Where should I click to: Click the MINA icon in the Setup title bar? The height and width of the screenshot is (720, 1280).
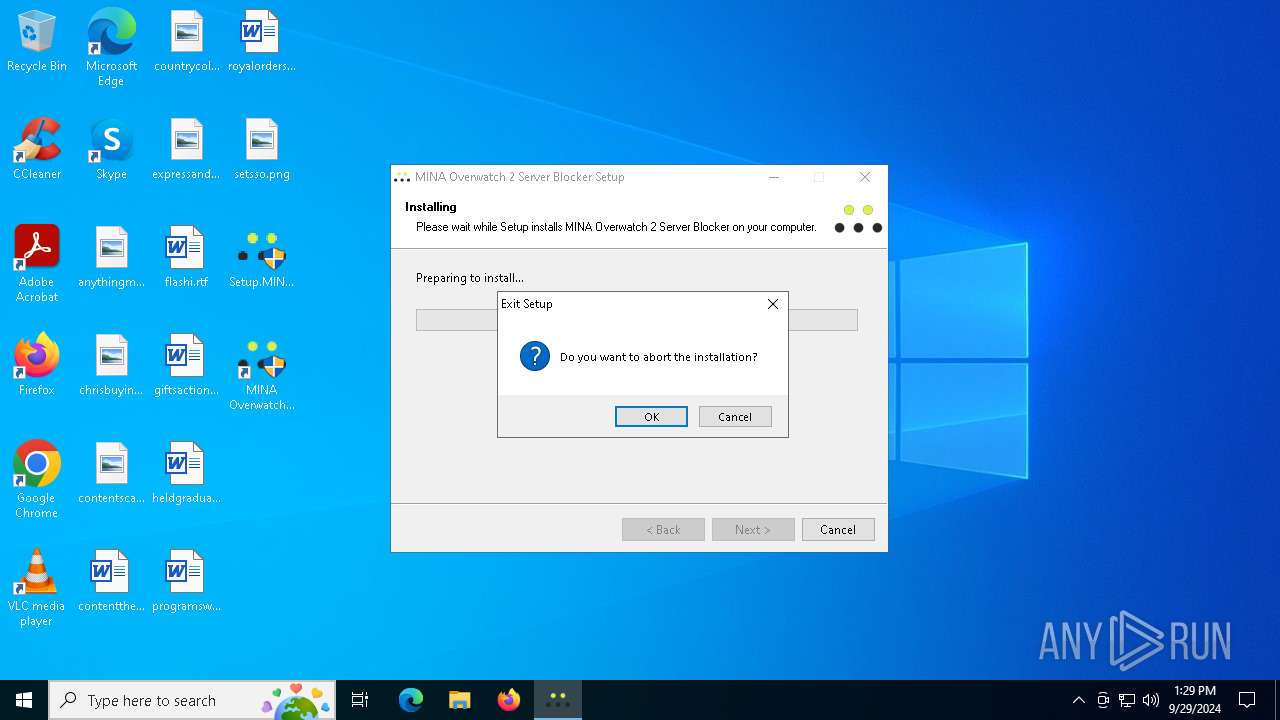pos(402,177)
